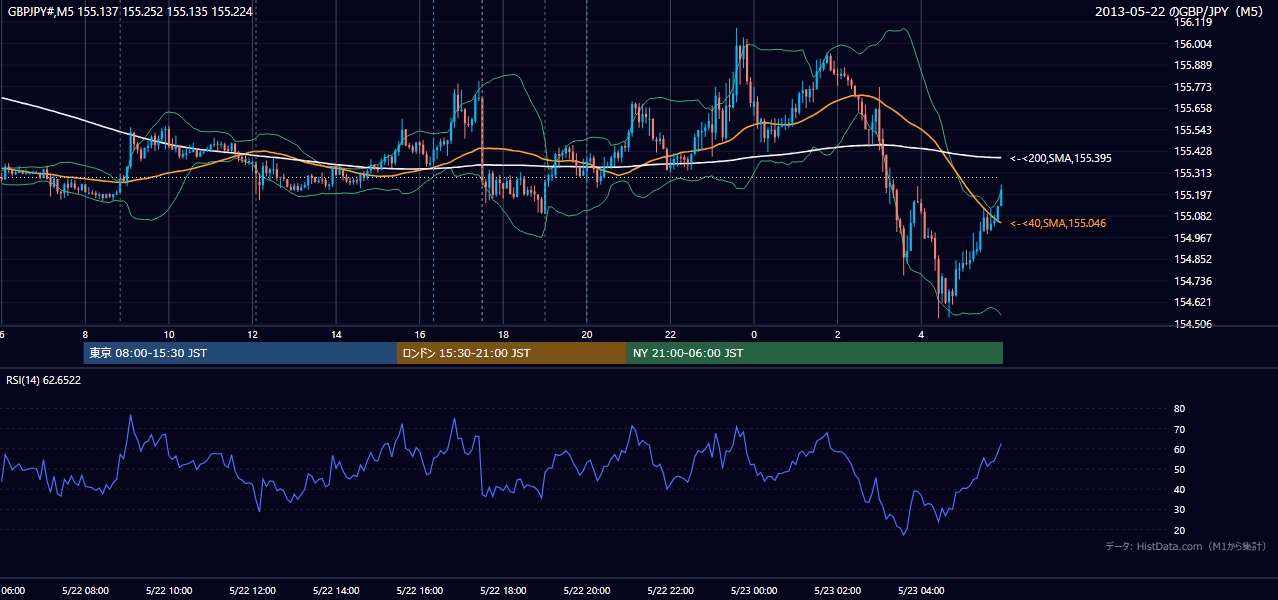Viewport: 1278px width, 600px height.
Task: Click the 154.506 price axis label
Action: (1193, 324)
